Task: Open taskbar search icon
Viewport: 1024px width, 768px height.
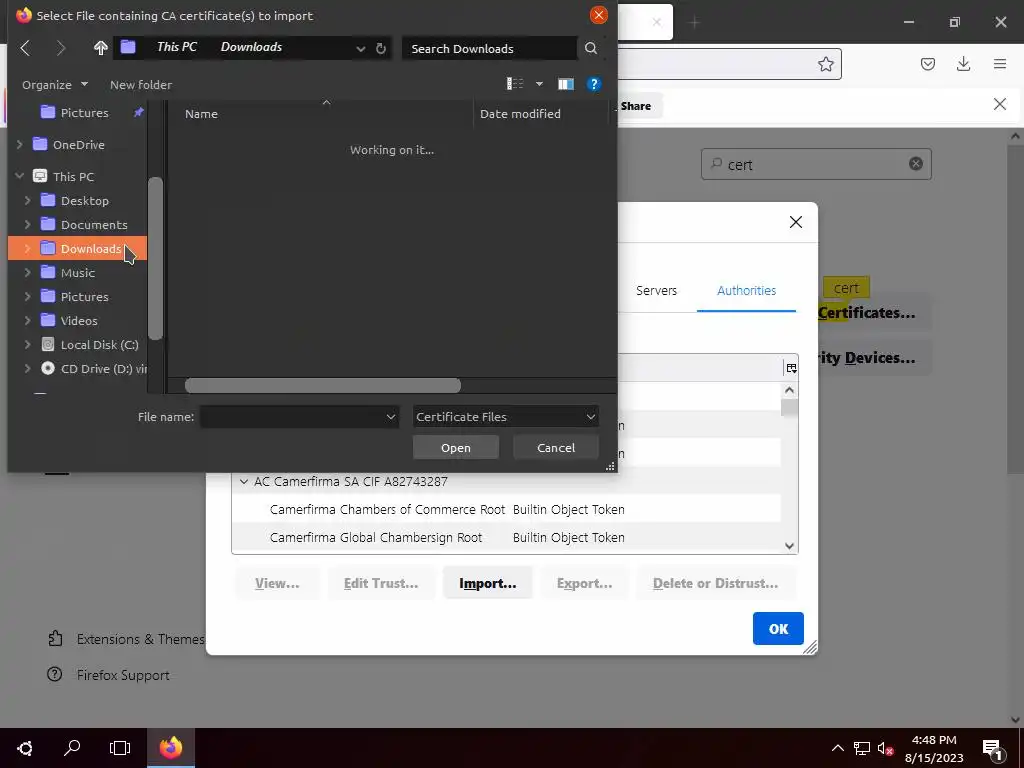Action: 72,748
